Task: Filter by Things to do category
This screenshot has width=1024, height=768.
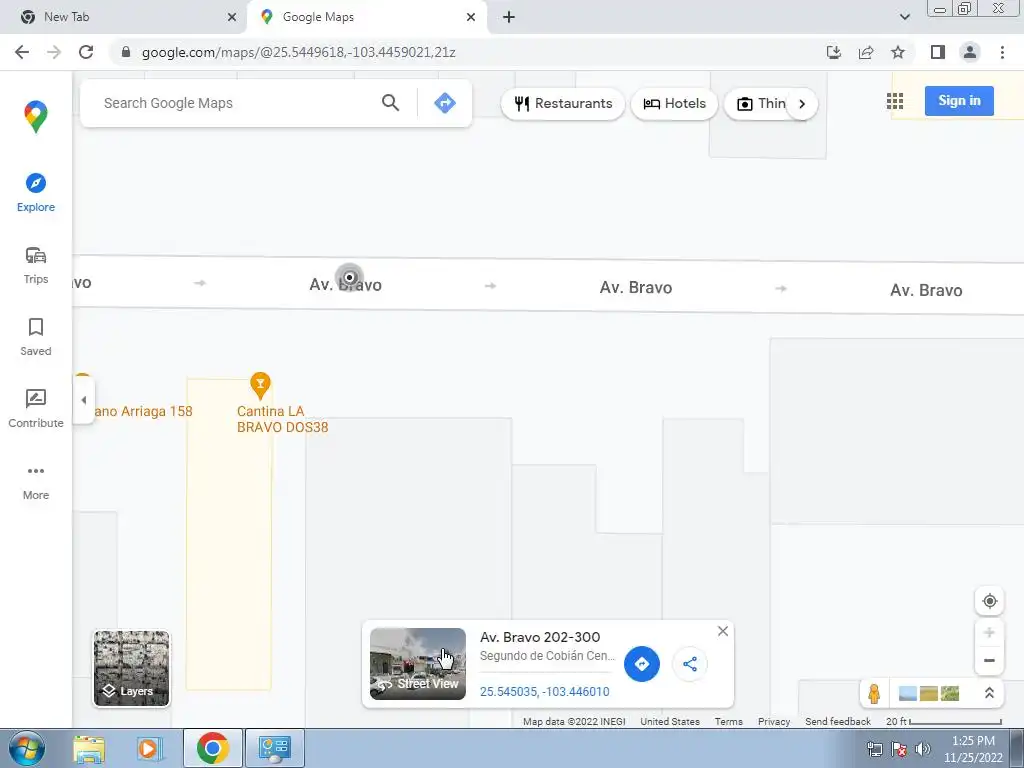Action: pos(761,103)
